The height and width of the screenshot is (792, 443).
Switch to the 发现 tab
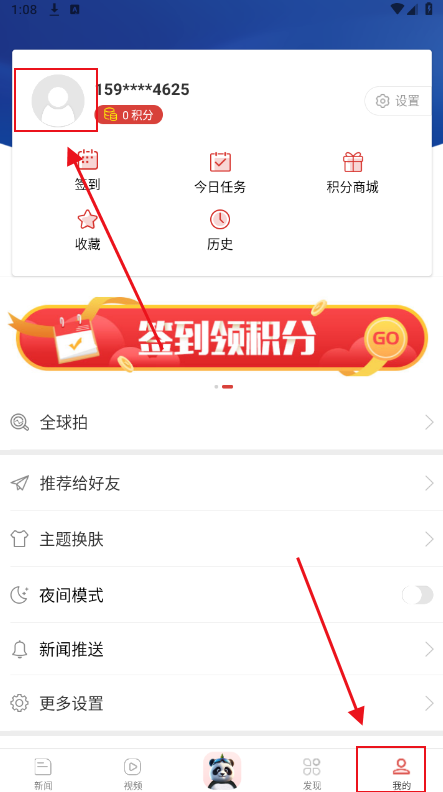312,773
